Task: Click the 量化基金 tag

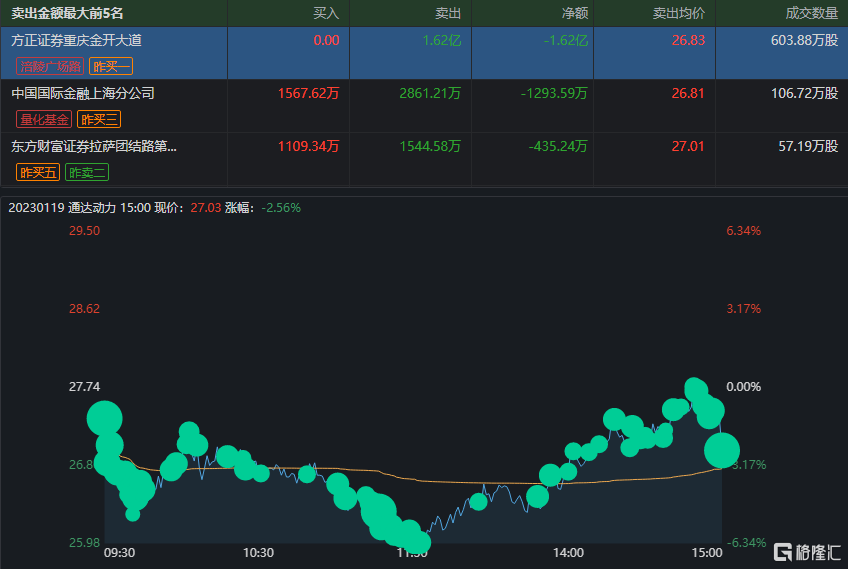Action: tap(44, 120)
